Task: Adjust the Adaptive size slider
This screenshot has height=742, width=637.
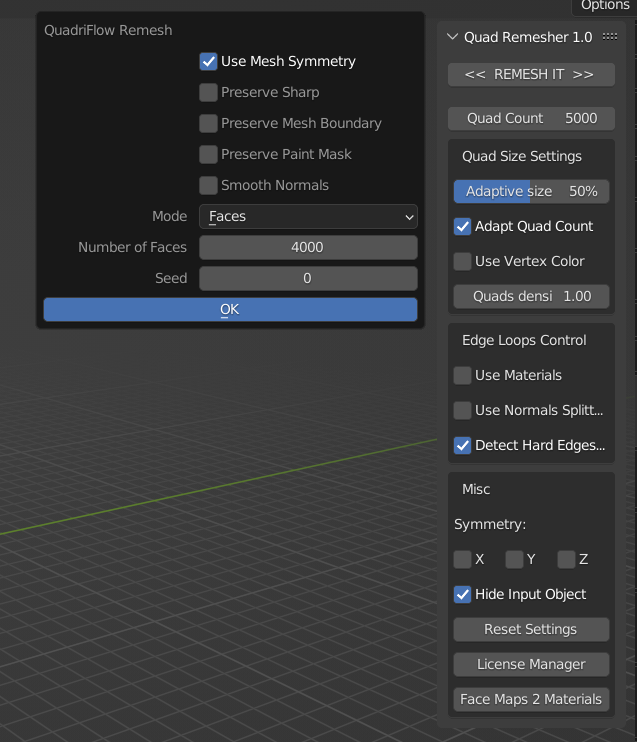Action: pos(531,191)
